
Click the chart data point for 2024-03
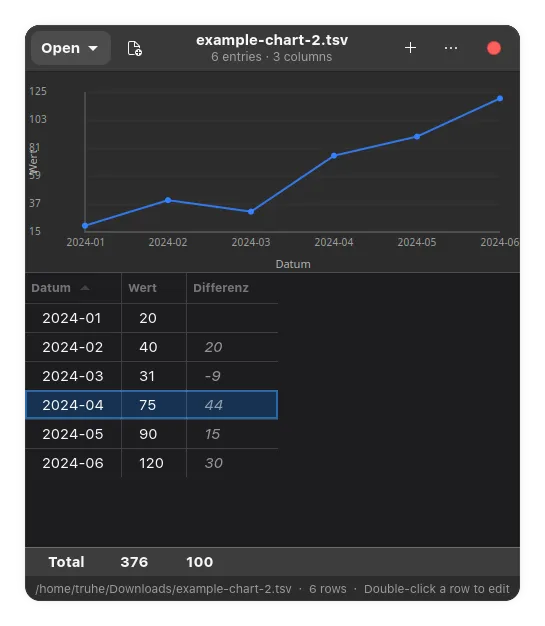(251, 212)
